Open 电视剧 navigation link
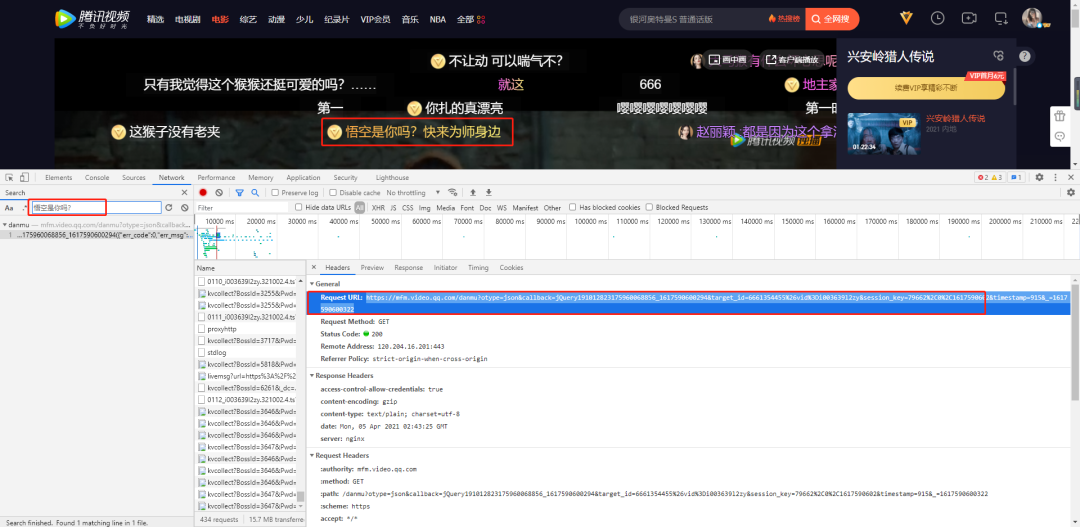 click(188, 19)
